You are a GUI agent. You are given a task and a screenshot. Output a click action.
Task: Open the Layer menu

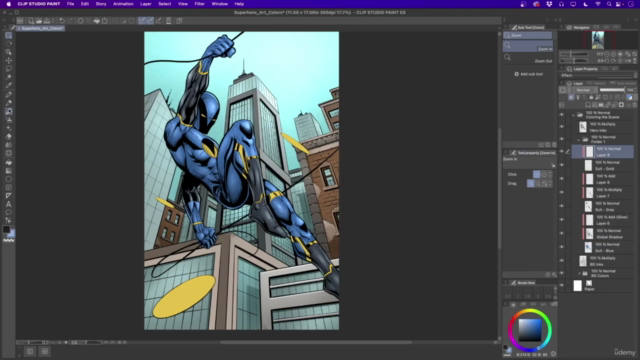[146, 4]
